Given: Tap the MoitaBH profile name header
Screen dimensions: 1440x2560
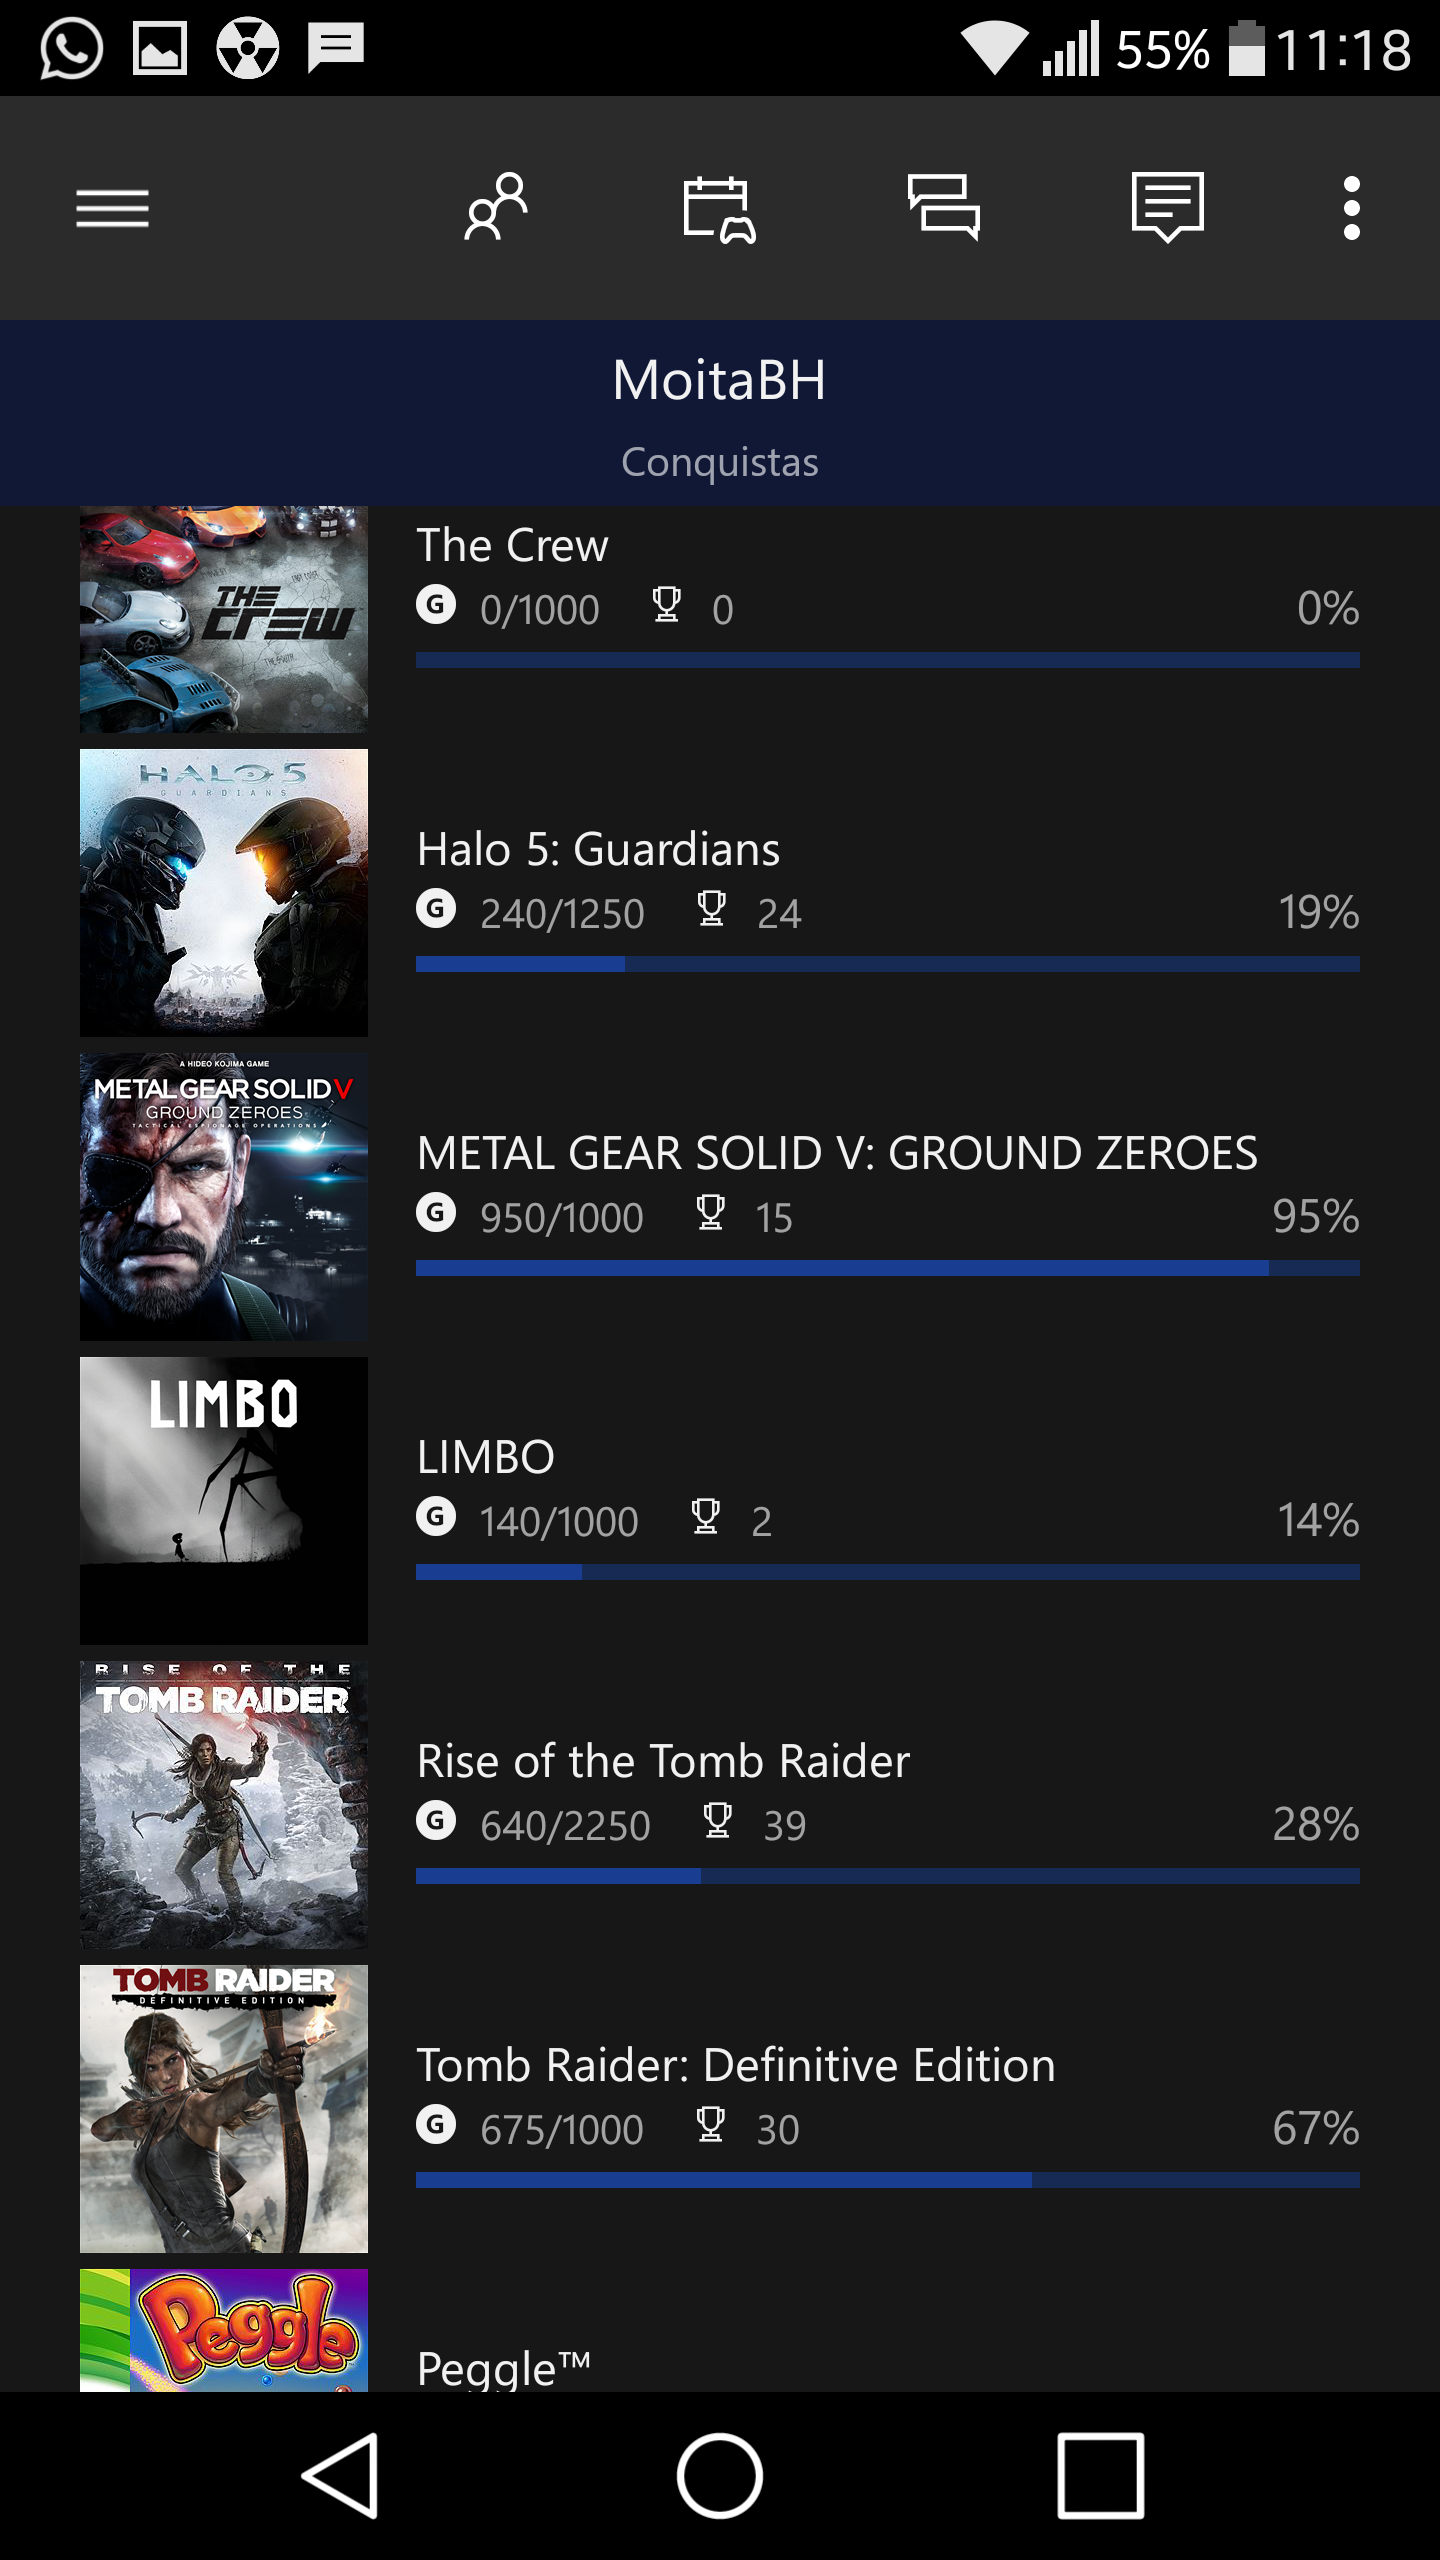Looking at the screenshot, I should point(719,380).
